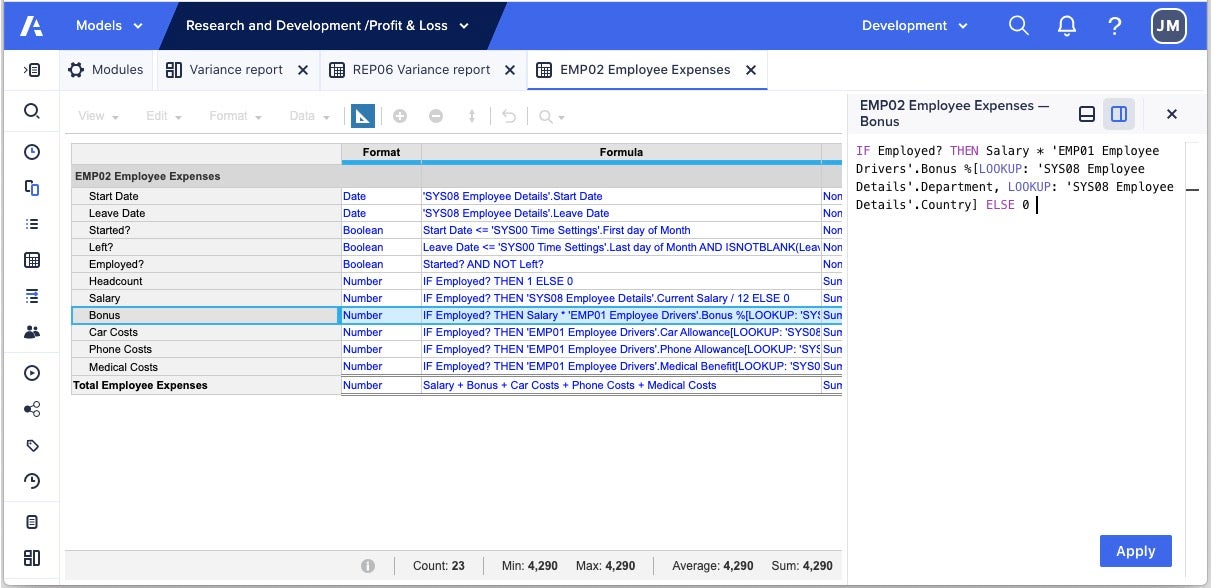
Task: Close the formula editor panel
Action: click(1172, 114)
